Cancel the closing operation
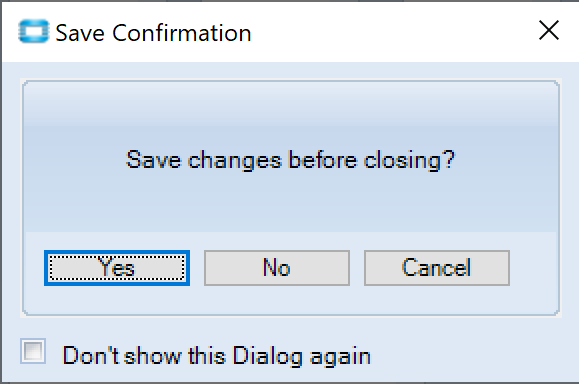This screenshot has height=384, width=579. [x=437, y=268]
